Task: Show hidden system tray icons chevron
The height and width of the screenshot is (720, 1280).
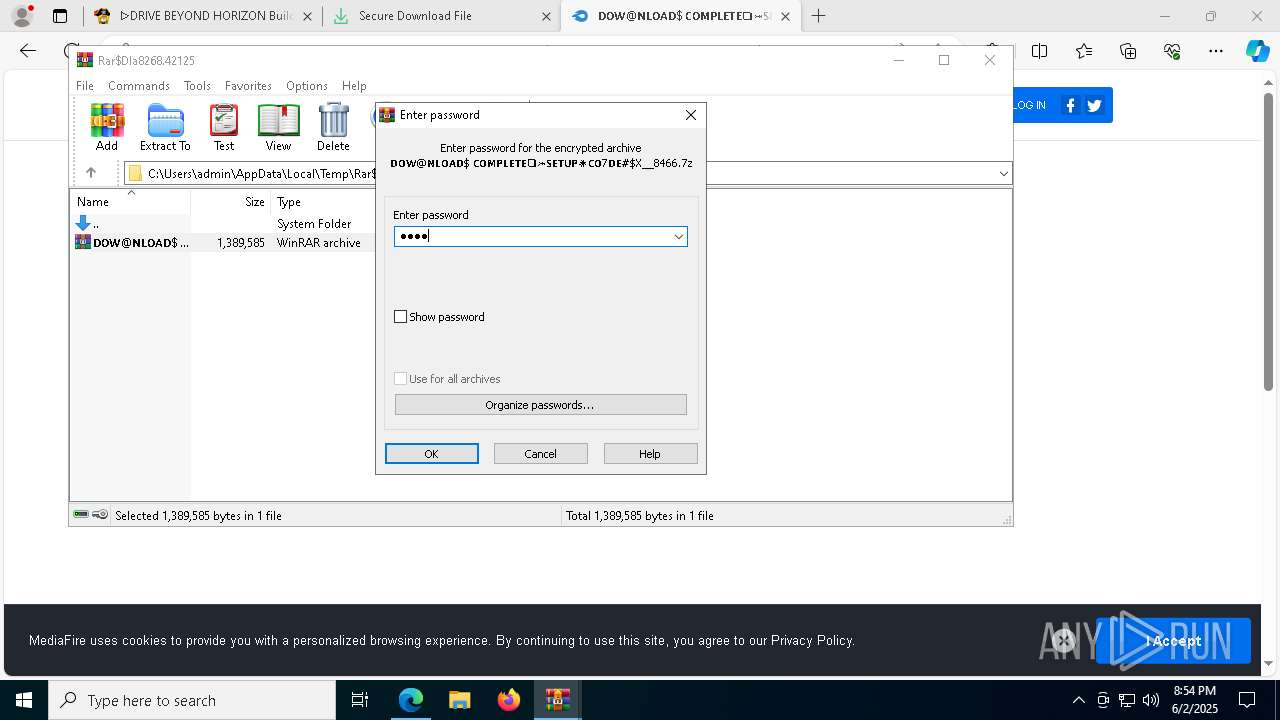Action: pos(1078,700)
